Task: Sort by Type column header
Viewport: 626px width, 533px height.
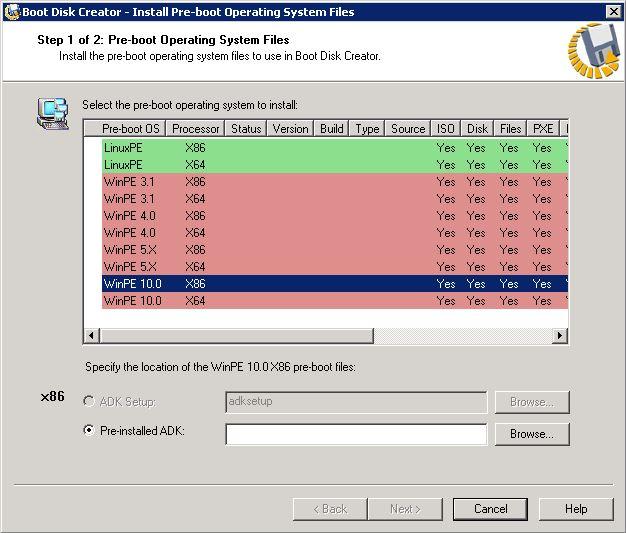Action: click(x=367, y=129)
